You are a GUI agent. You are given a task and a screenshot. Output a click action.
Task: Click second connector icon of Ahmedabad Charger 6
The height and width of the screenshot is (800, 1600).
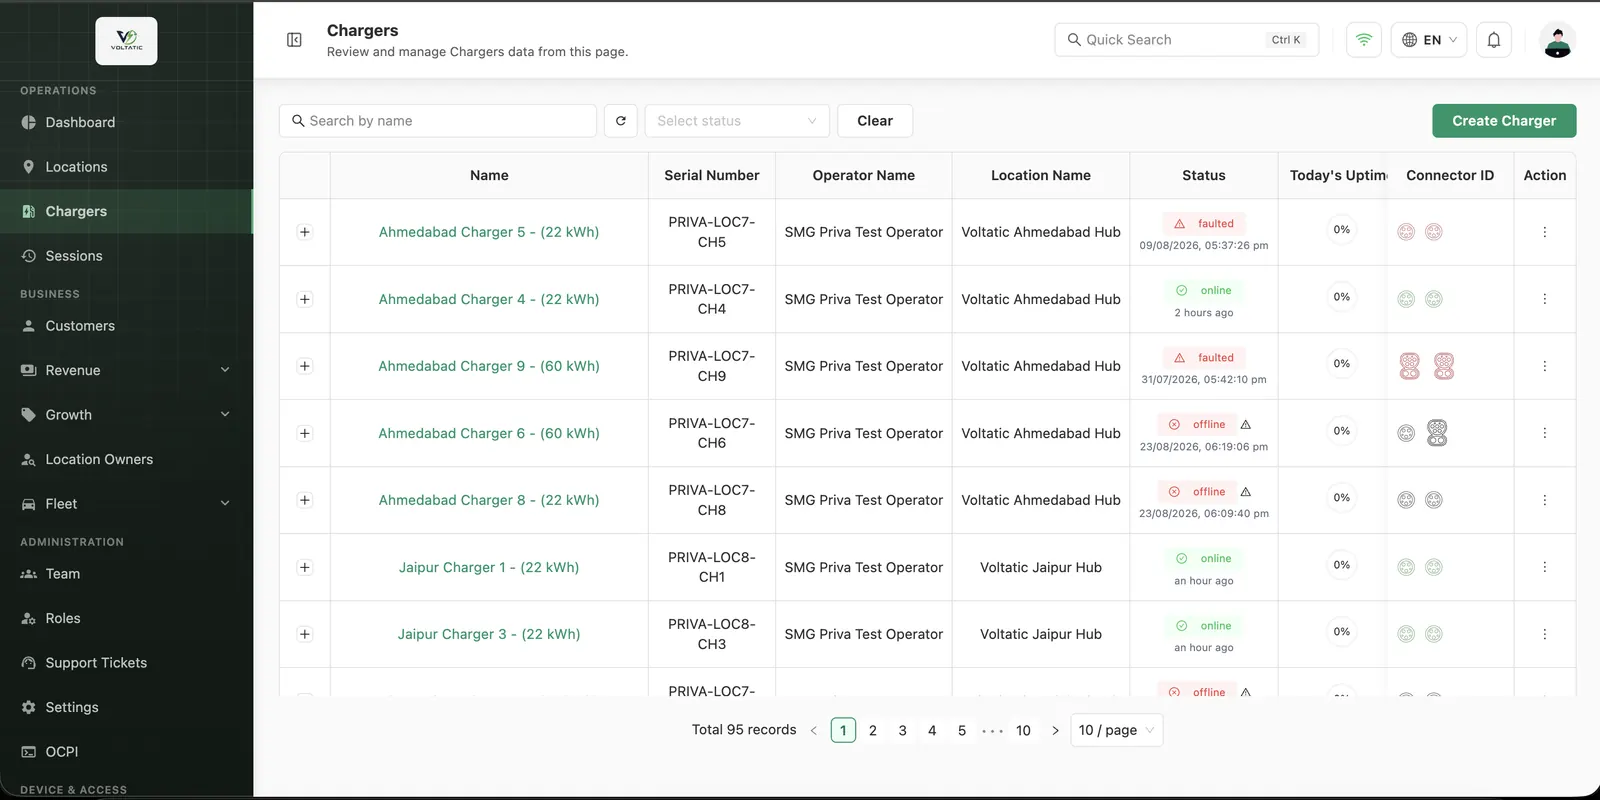[1437, 433]
